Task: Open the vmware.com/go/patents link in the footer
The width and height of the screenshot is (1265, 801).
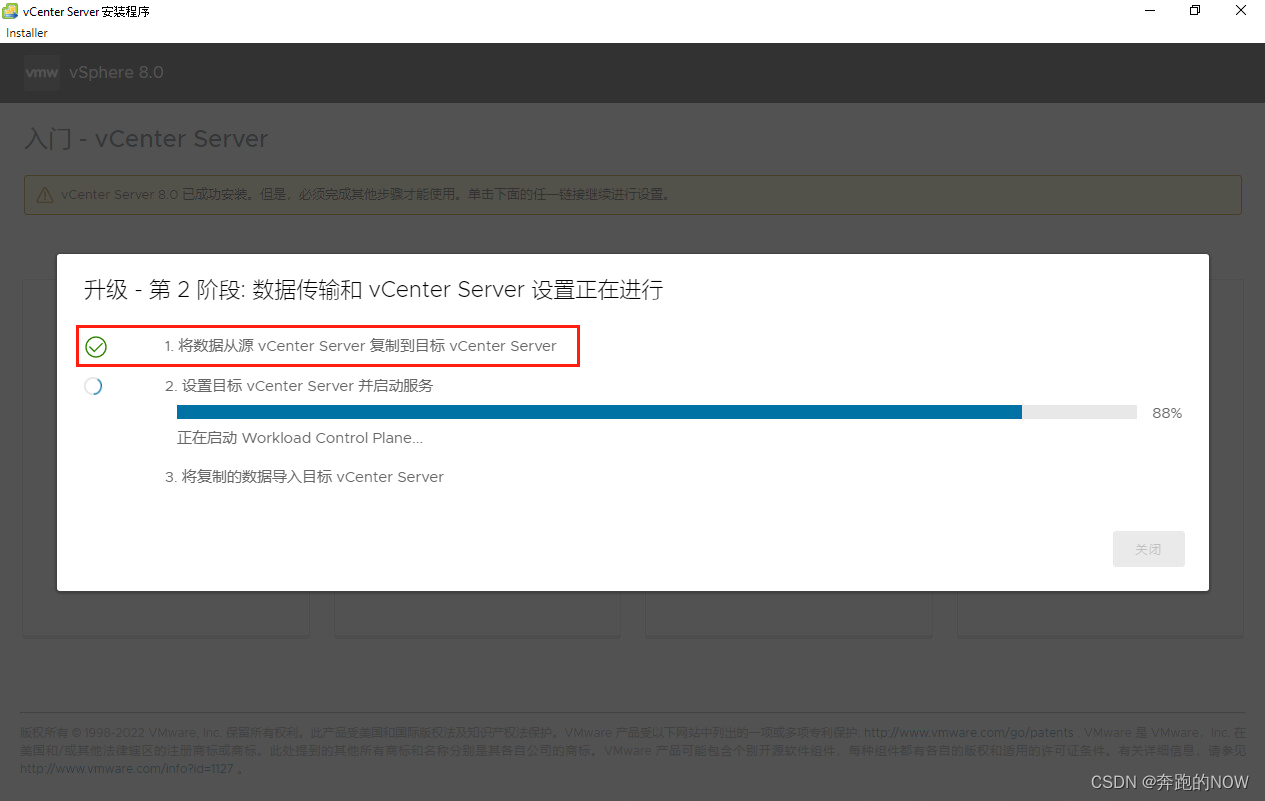Action: point(968,733)
